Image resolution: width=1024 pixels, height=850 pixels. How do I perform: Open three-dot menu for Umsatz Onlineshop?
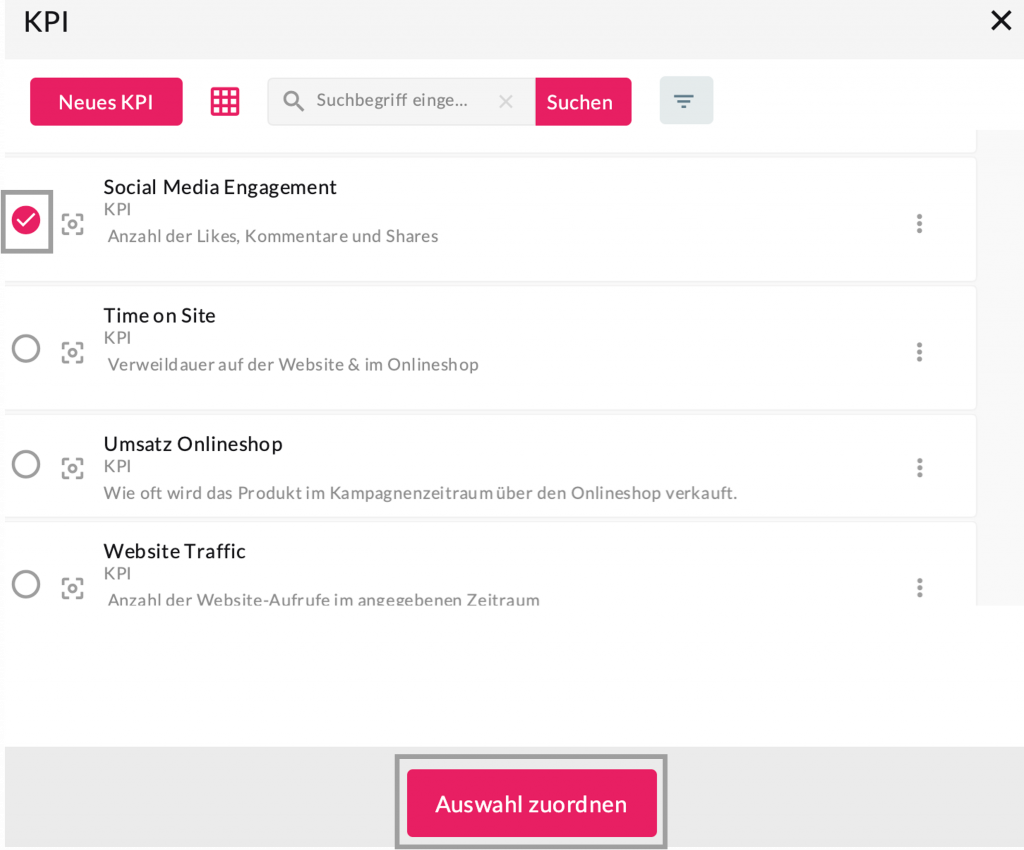pos(919,468)
